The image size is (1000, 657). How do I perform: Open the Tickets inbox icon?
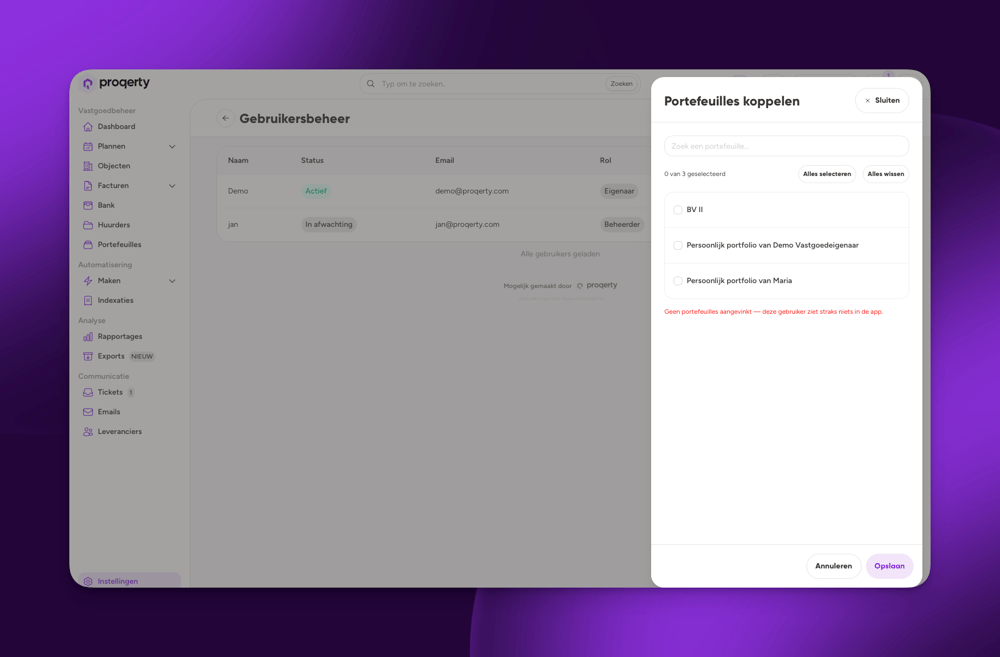pos(88,392)
